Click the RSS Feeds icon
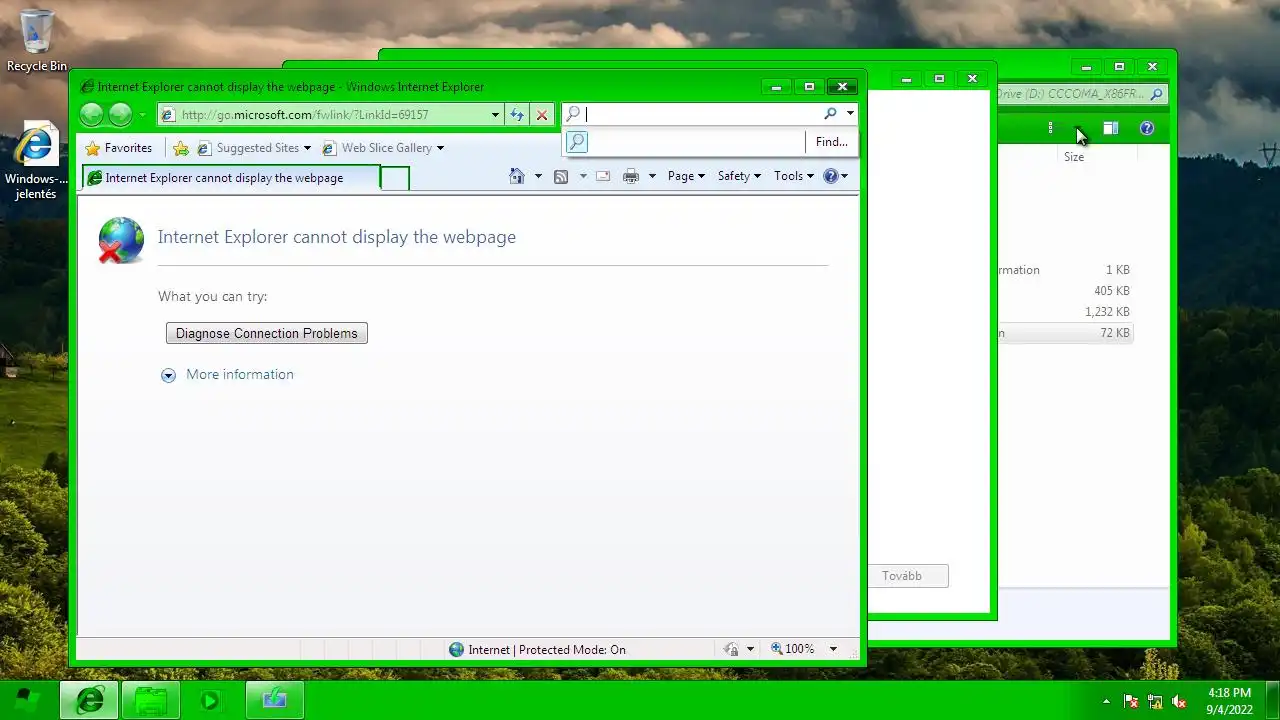This screenshot has width=1280, height=720. point(561,176)
